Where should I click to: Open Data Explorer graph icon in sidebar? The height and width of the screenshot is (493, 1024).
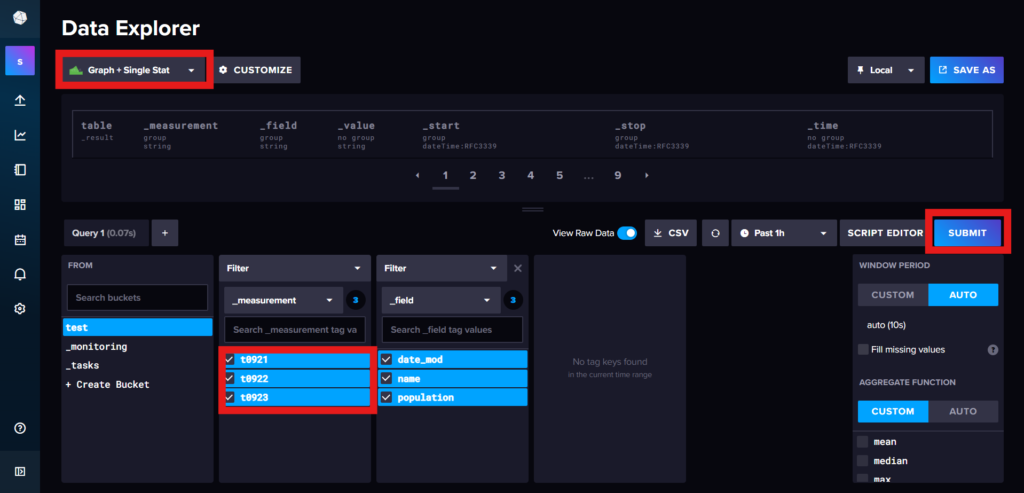[20, 136]
